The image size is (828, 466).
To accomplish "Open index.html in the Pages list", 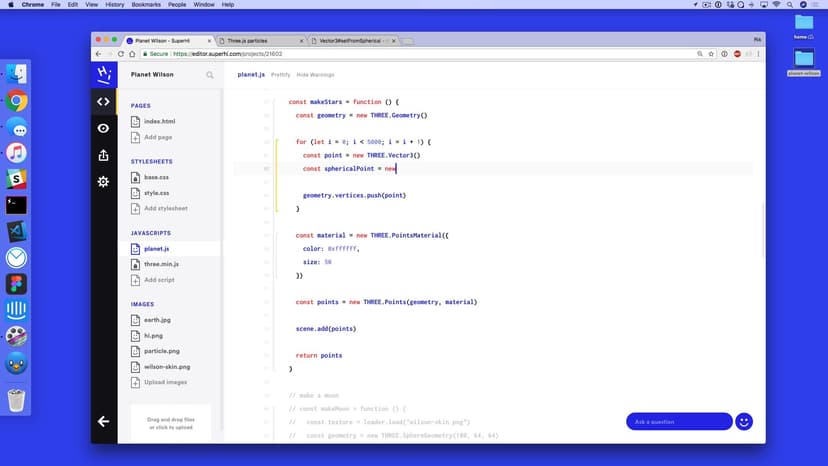I will point(159,121).
